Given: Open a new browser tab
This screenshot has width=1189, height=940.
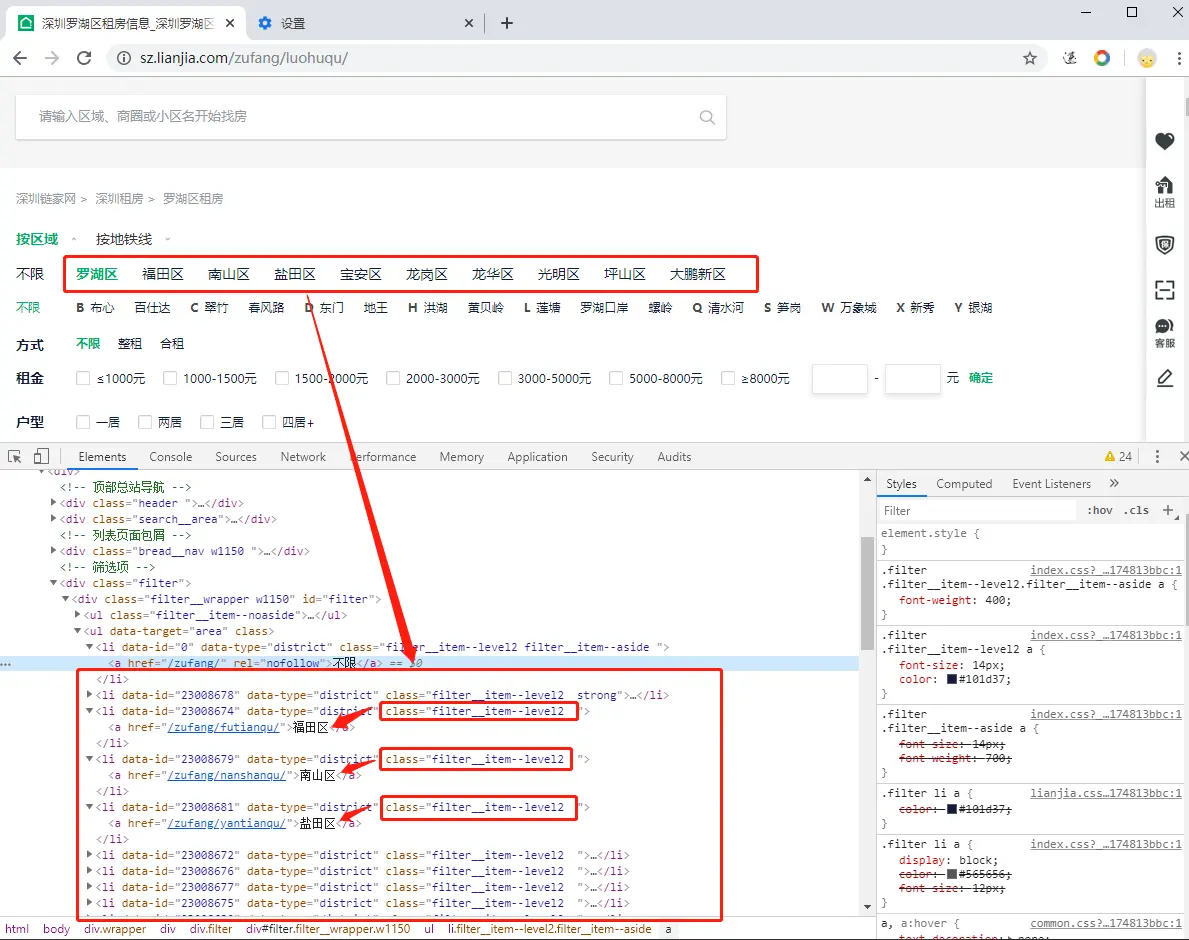Looking at the screenshot, I should pos(507,24).
